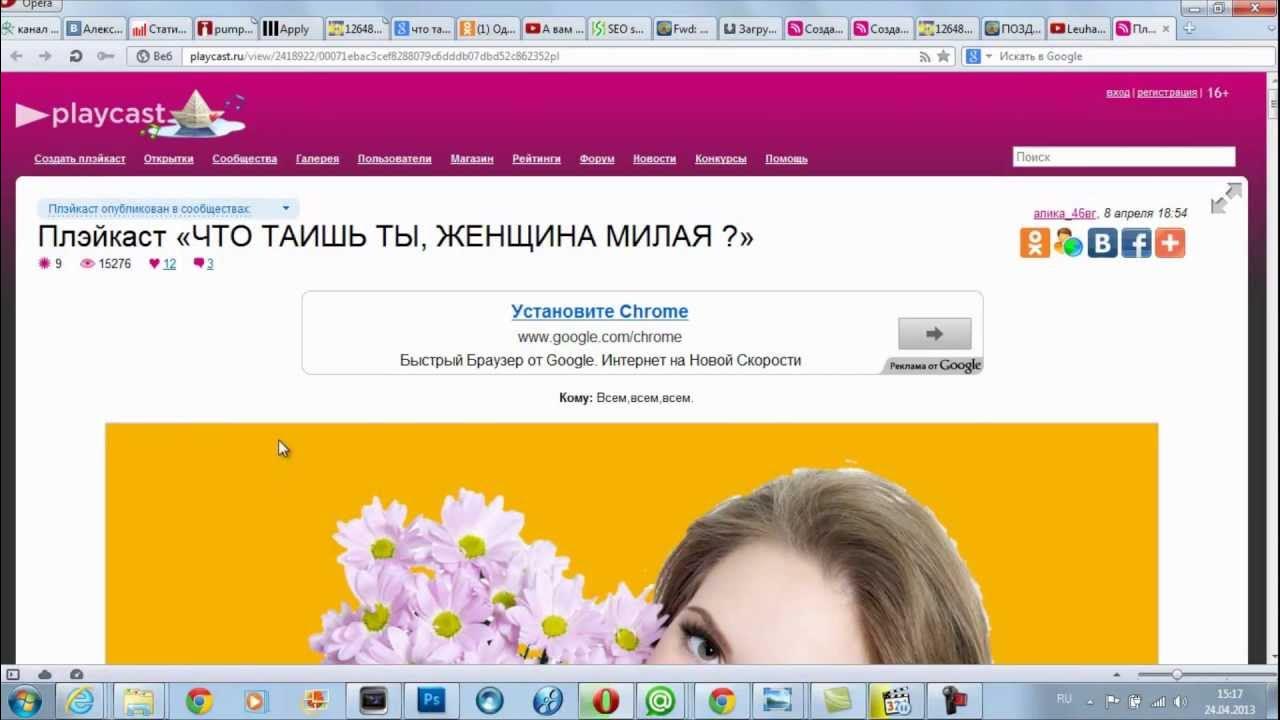
Task: Open Windows Start menu
Action: click(22, 701)
